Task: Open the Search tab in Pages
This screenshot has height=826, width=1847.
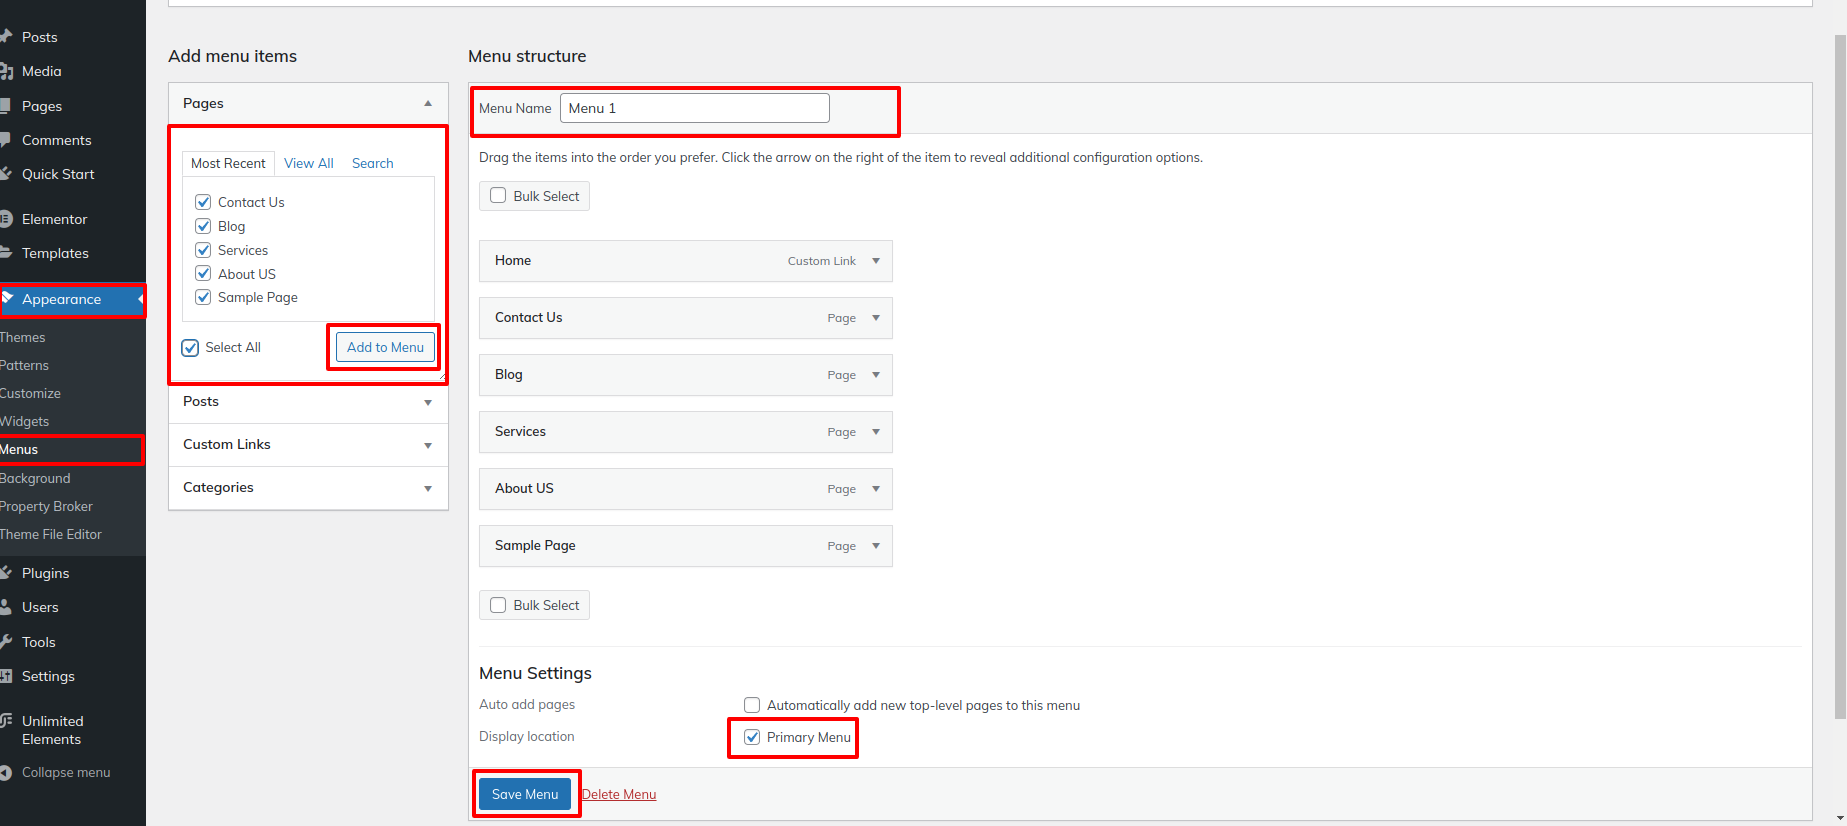Action: pyautogui.click(x=372, y=163)
